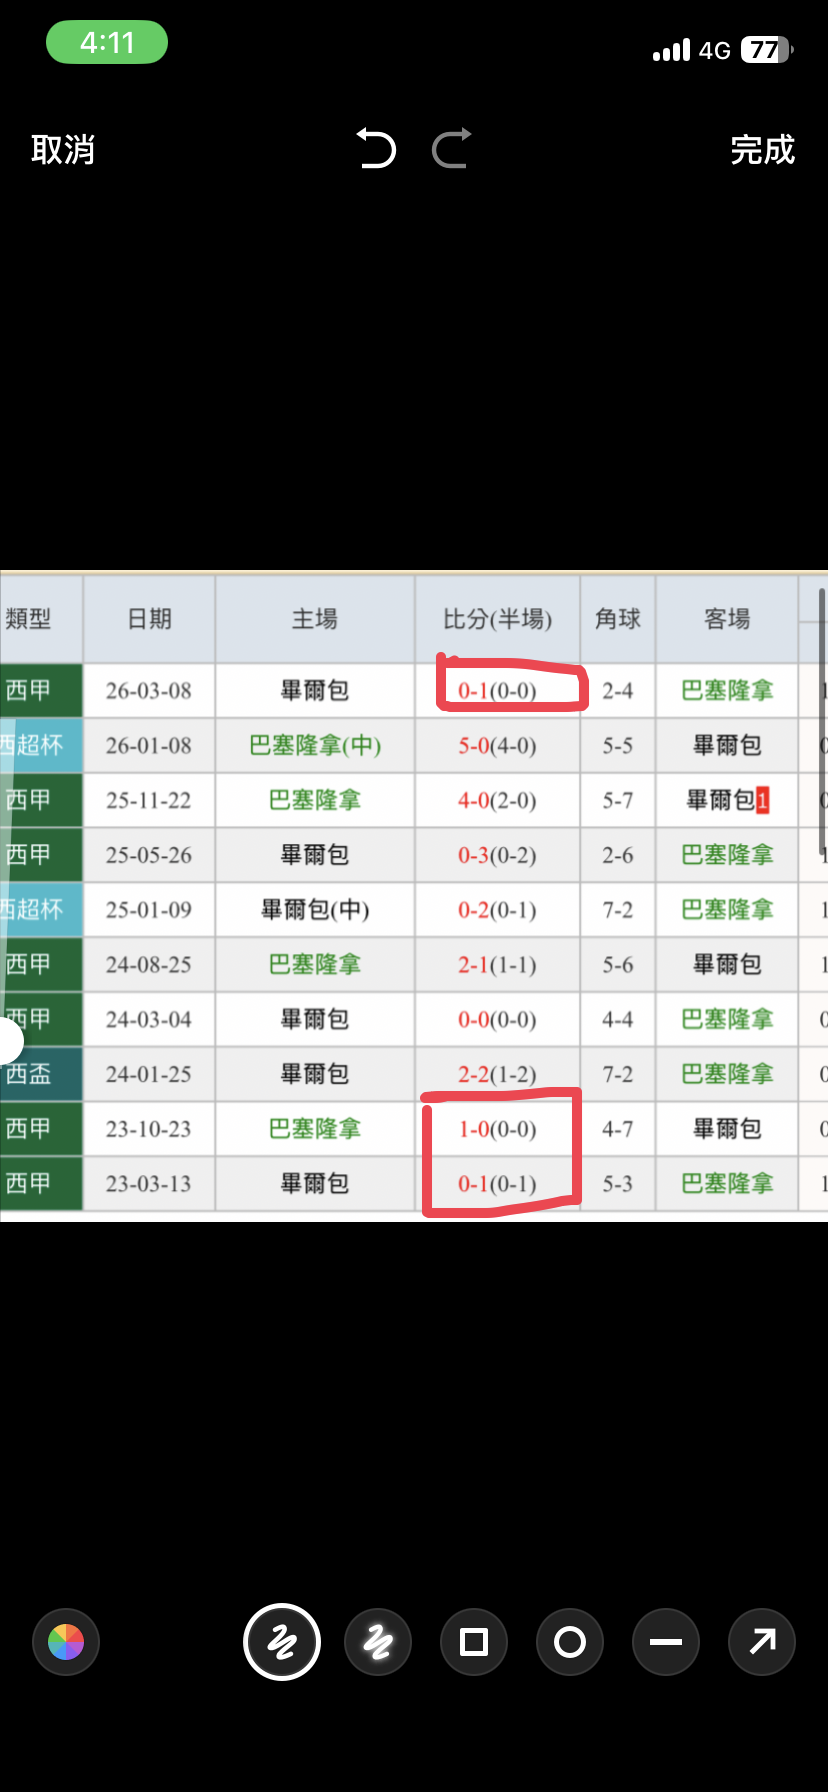The width and height of the screenshot is (828, 1792).
Task: Click date cell 25-05-26
Action: (148, 856)
